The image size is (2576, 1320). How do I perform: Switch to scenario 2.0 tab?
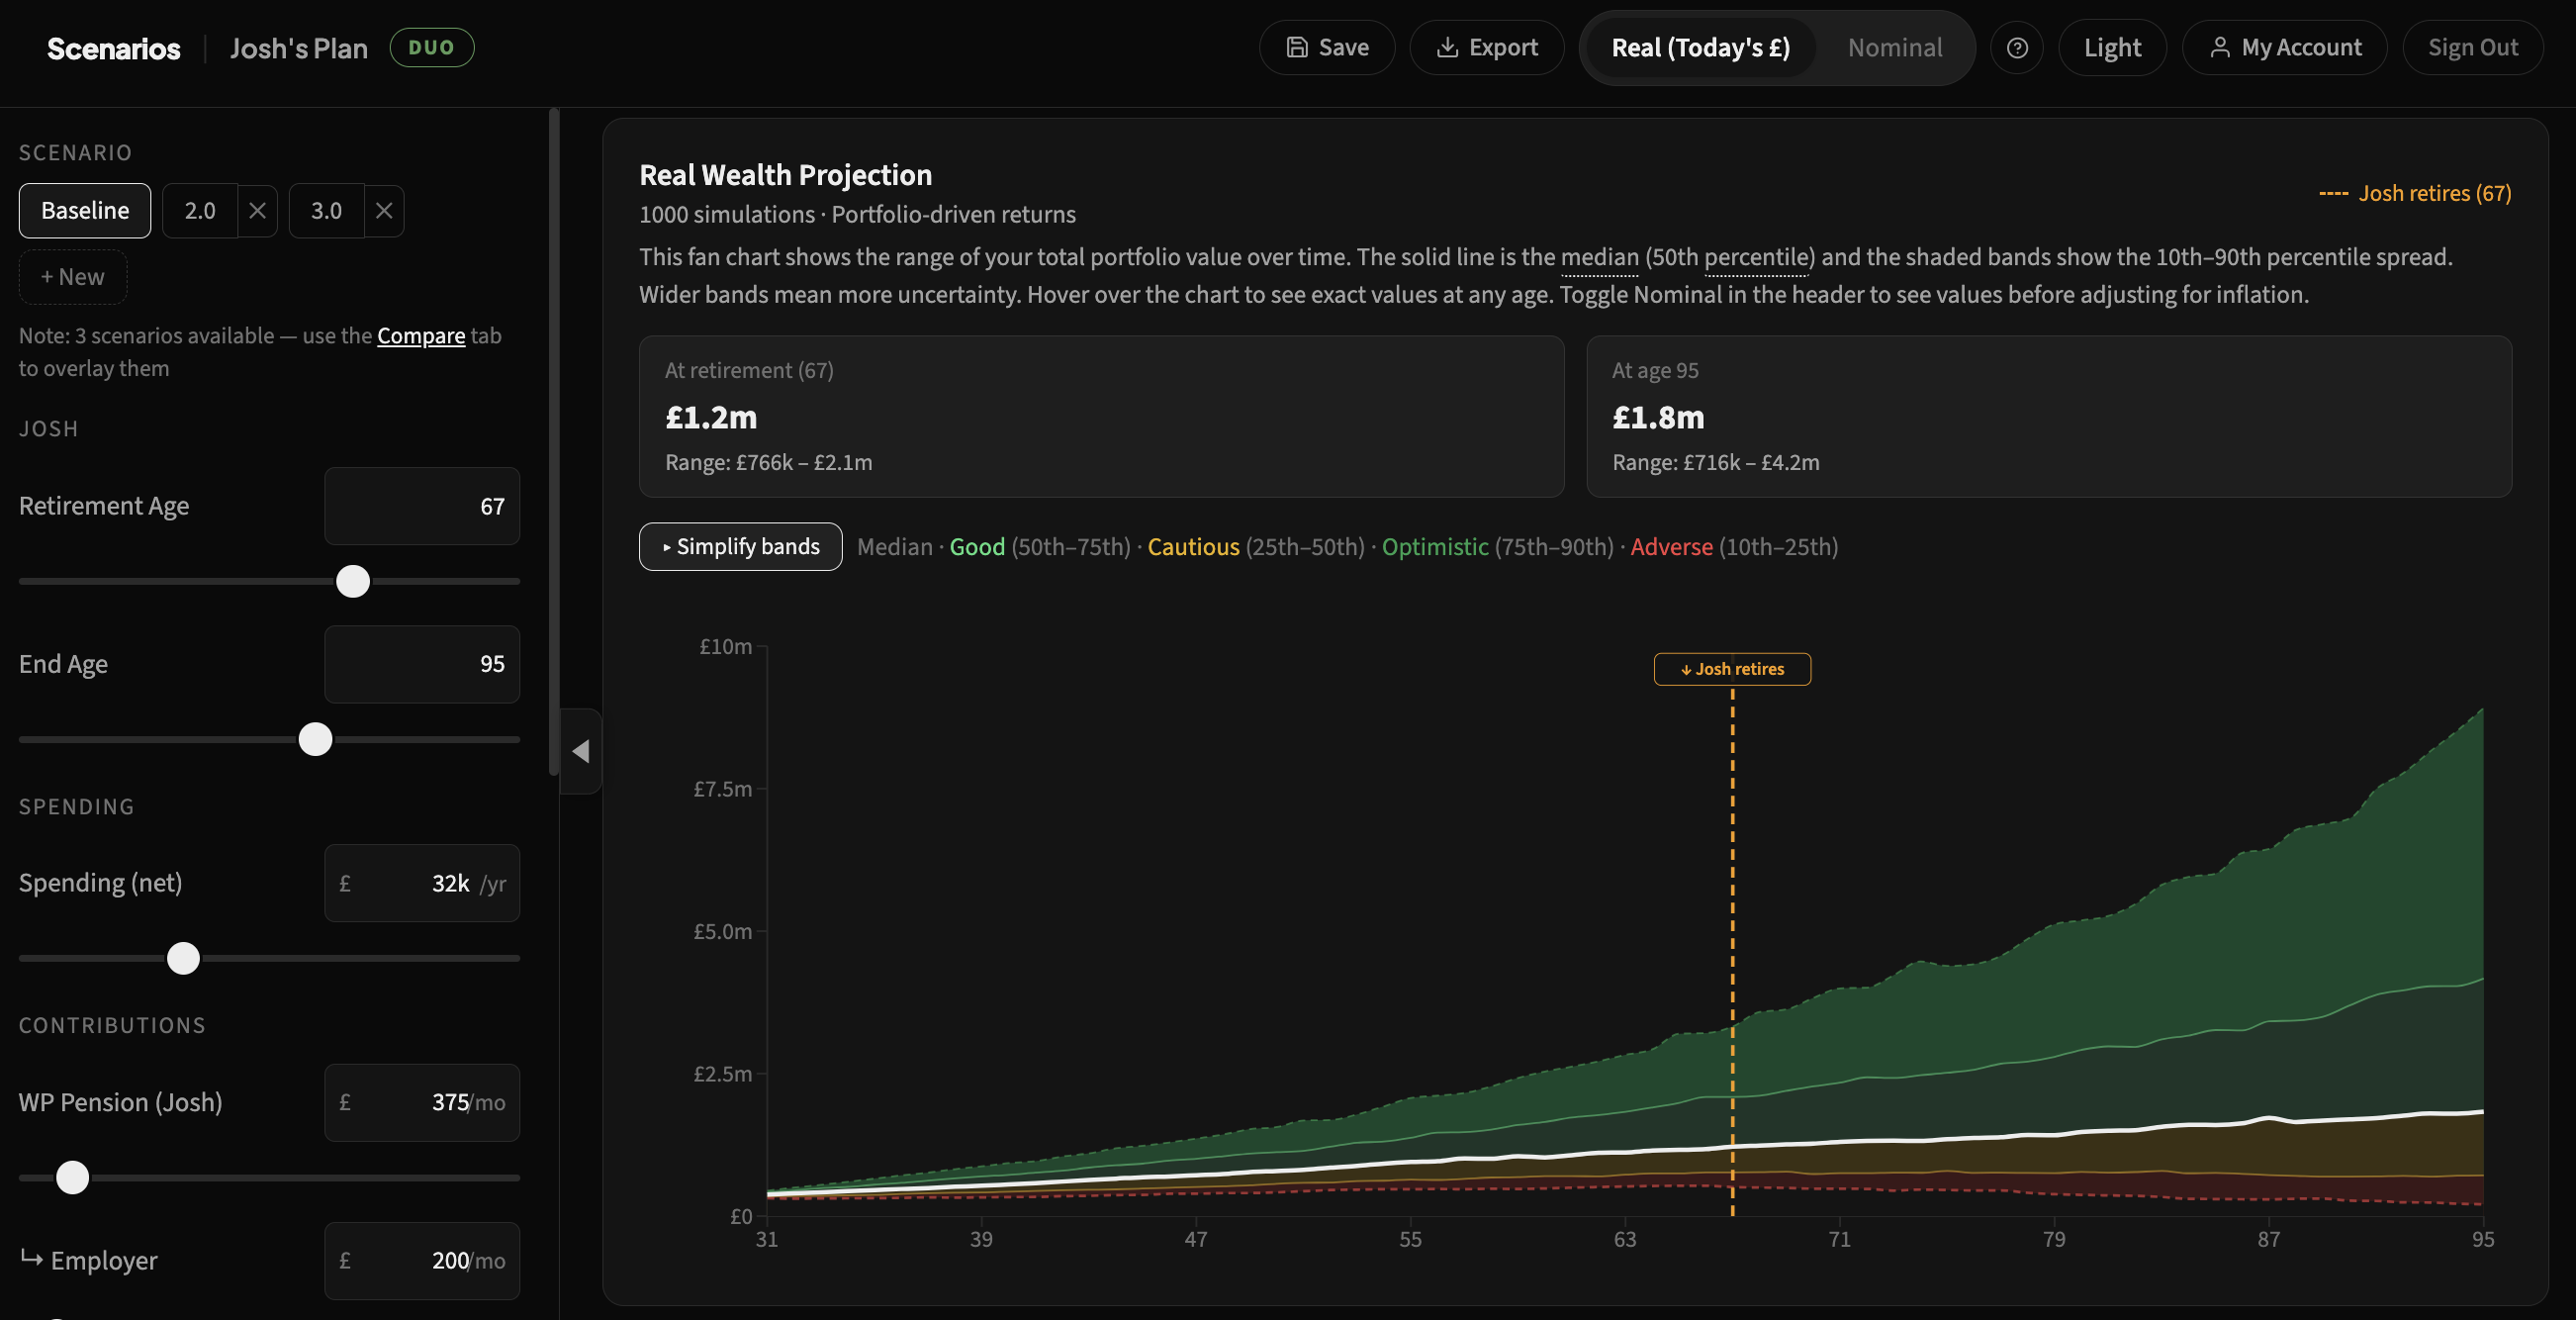pos(199,211)
